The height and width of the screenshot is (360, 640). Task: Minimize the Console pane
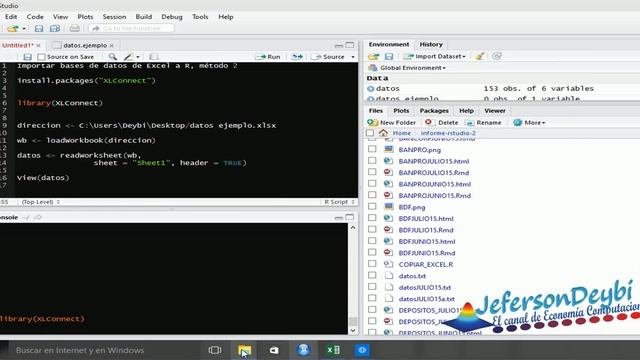point(338,218)
